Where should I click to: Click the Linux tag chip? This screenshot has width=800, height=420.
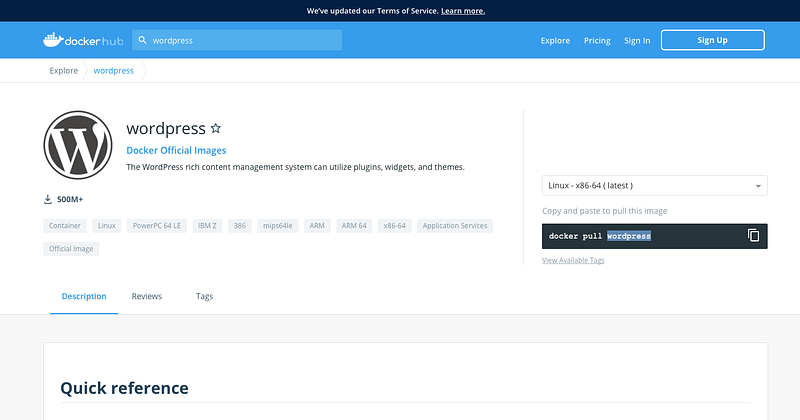click(x=107, y=226)
